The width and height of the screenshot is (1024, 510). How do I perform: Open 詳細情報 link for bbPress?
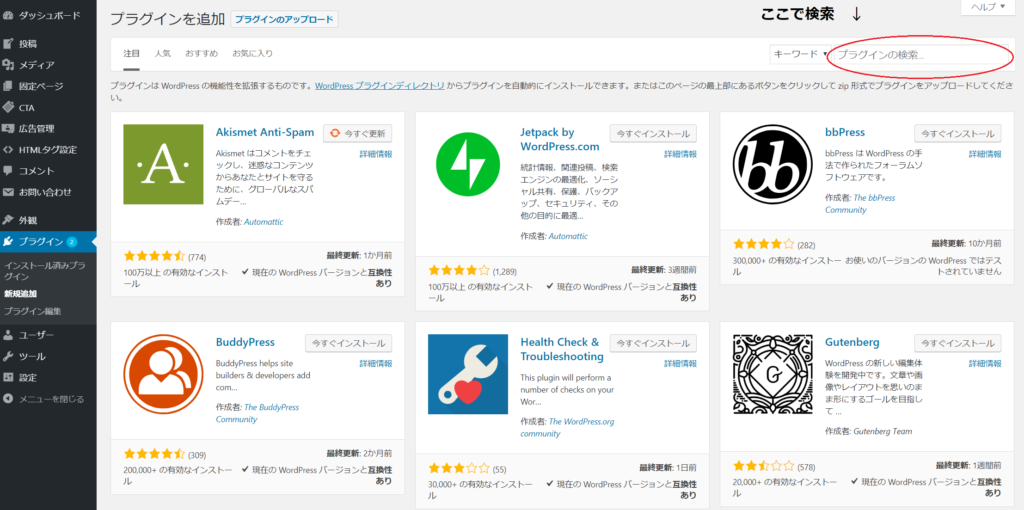(x=985, y=154)
